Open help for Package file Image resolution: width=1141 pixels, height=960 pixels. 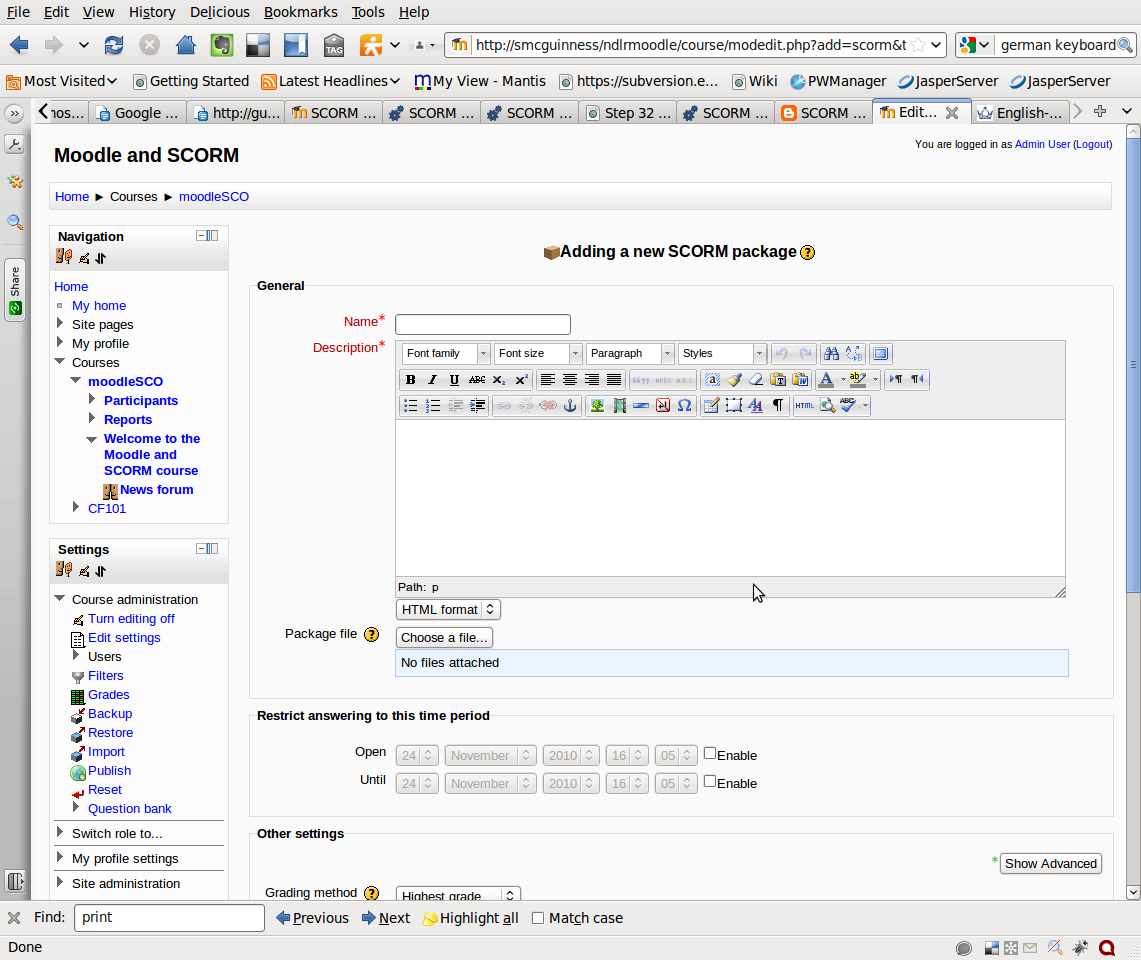coord(371,634)
